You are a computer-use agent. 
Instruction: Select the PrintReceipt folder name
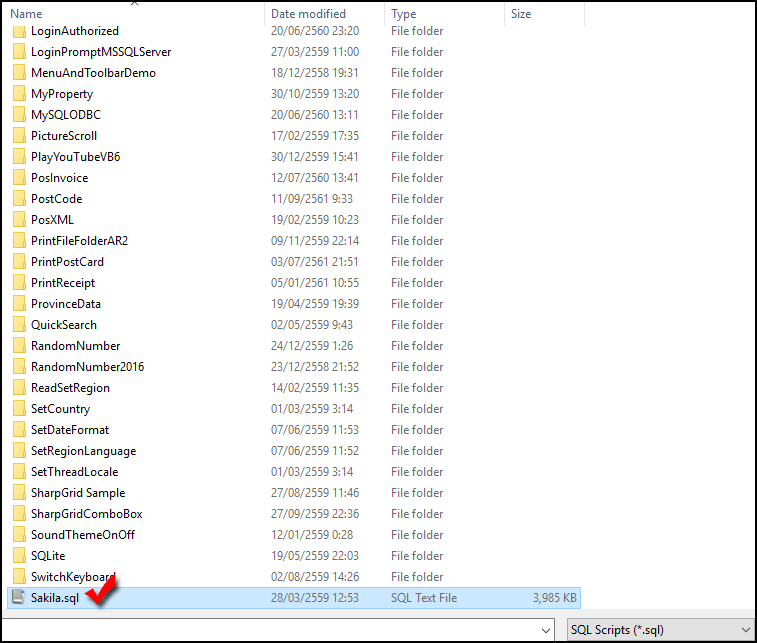click(x=63, y=283)
